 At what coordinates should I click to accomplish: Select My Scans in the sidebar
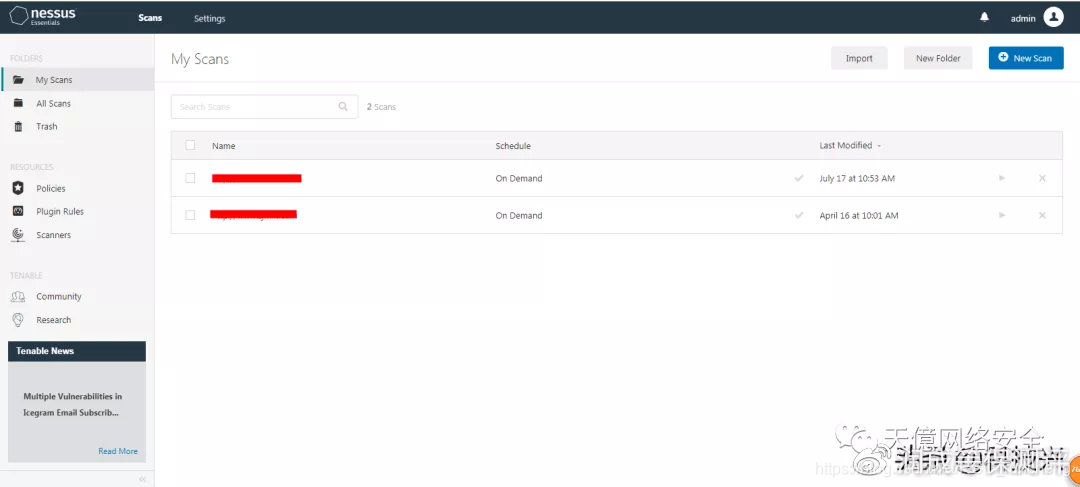pos(78,80)
